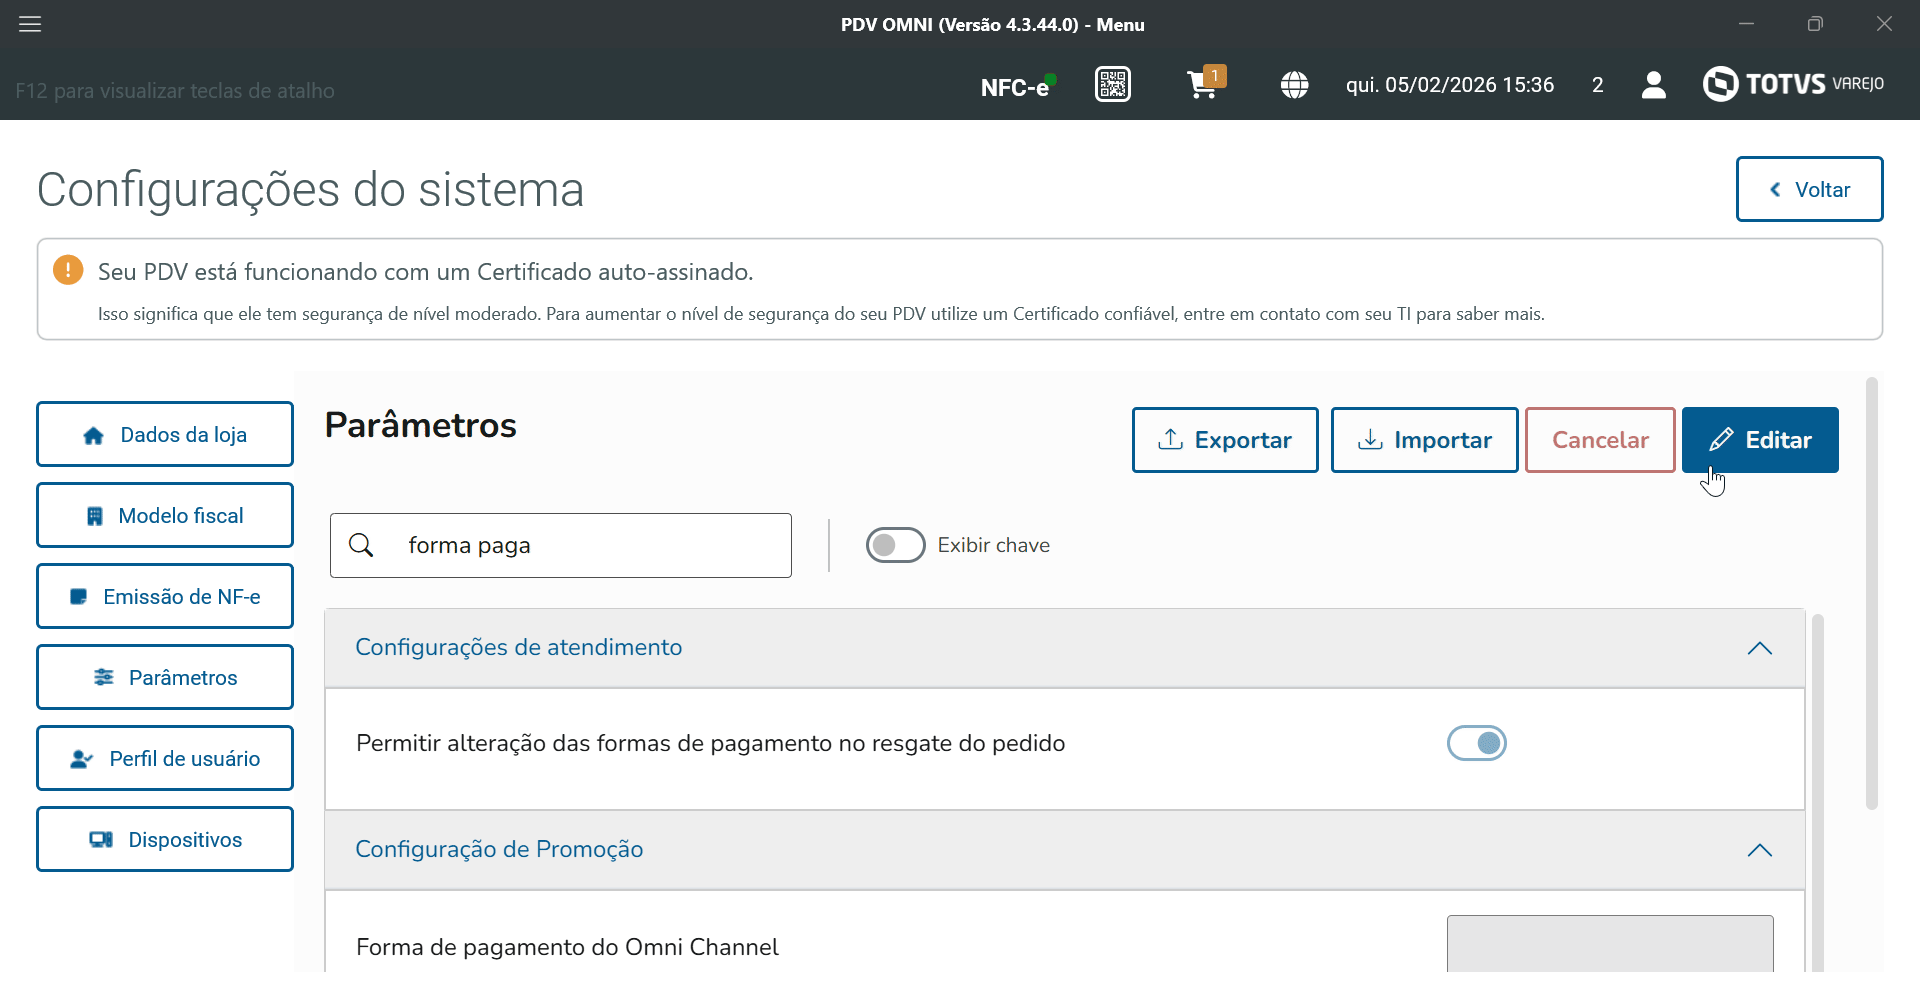Viewport: 1920px width, 1008px height.
Task: Click the Editar button
Action: click(x=1759, y=440)
